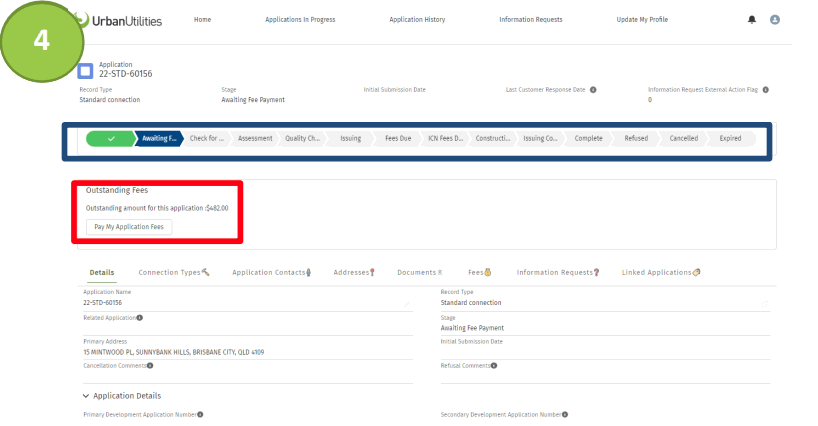Go to Home in top navigation

click(202, 20)
